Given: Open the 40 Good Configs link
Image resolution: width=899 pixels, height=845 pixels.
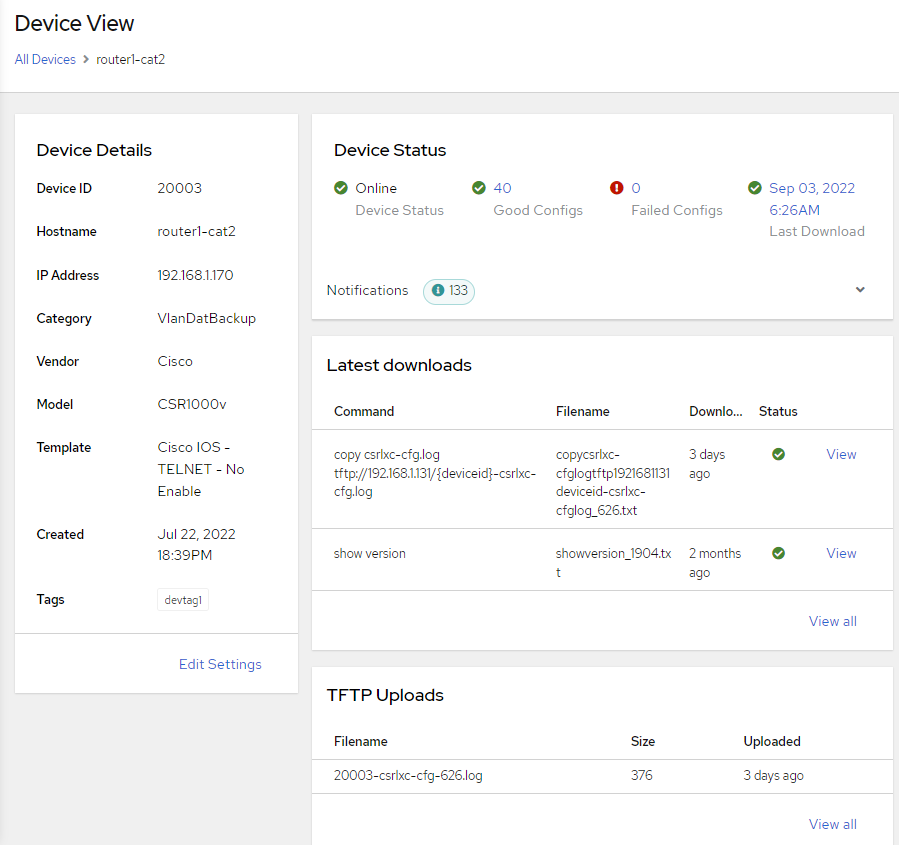Looking at the screenshot, I should (x=502, y=188).
